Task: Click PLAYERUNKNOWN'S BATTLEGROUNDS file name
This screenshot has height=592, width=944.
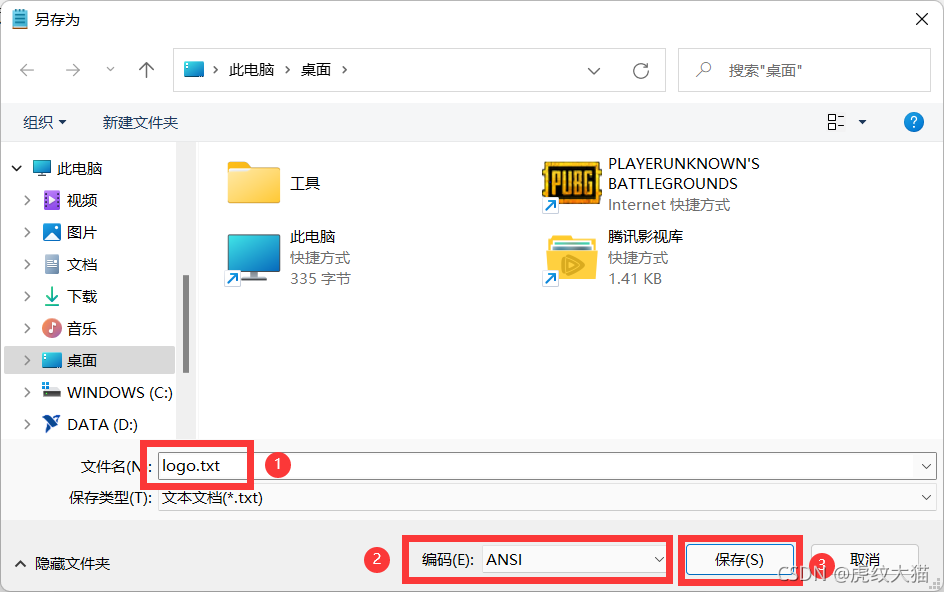Action: tap(684, 173)
